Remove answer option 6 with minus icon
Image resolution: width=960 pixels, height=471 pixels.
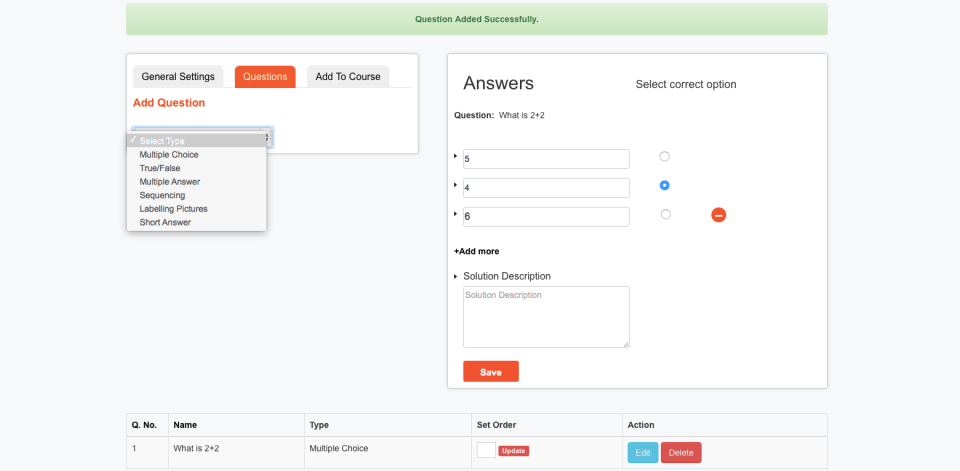(718, 215)
